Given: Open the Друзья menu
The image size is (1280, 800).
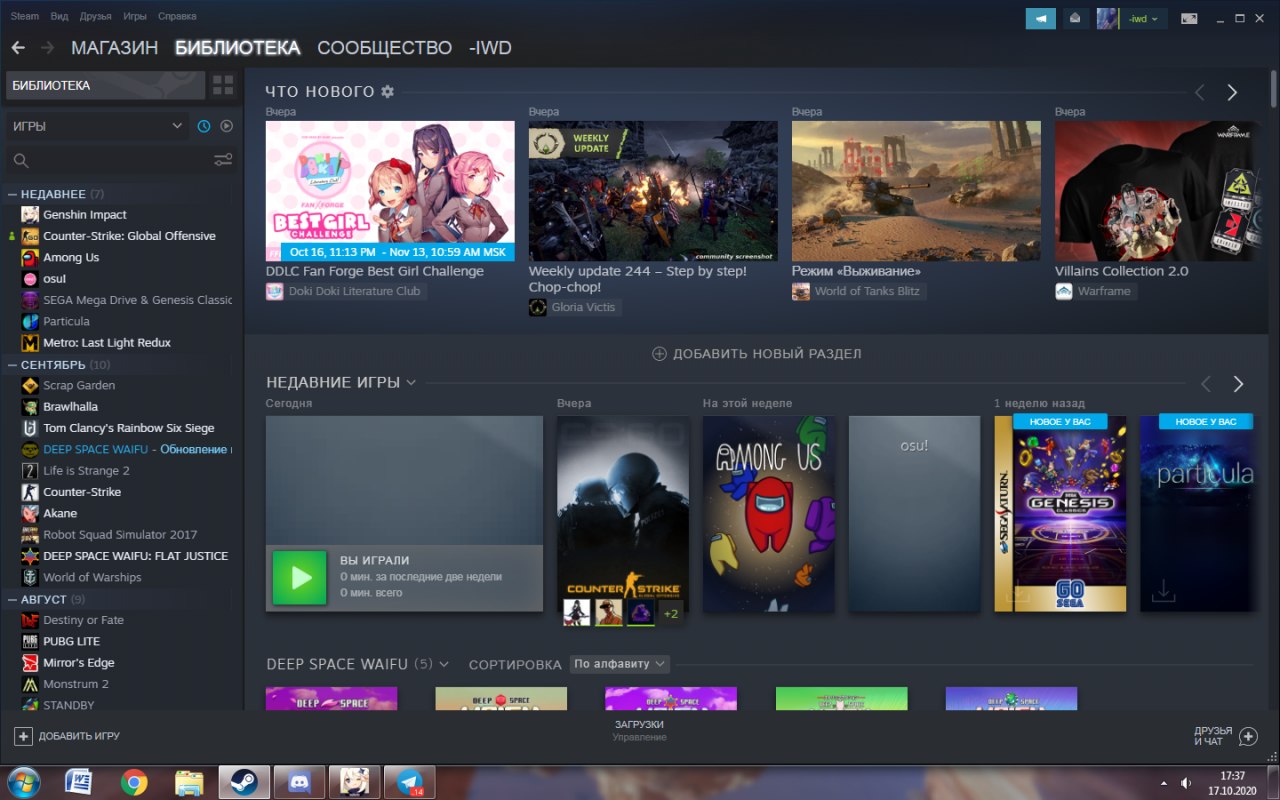Looking at the screenshot, I should point(95,16).
